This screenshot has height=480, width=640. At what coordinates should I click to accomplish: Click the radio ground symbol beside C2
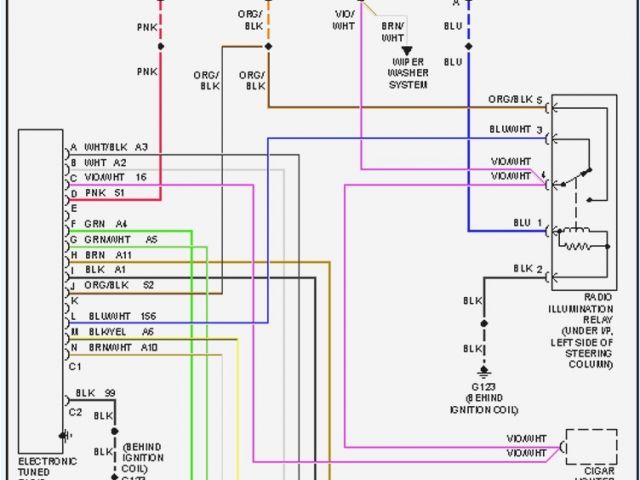(66, 435)
